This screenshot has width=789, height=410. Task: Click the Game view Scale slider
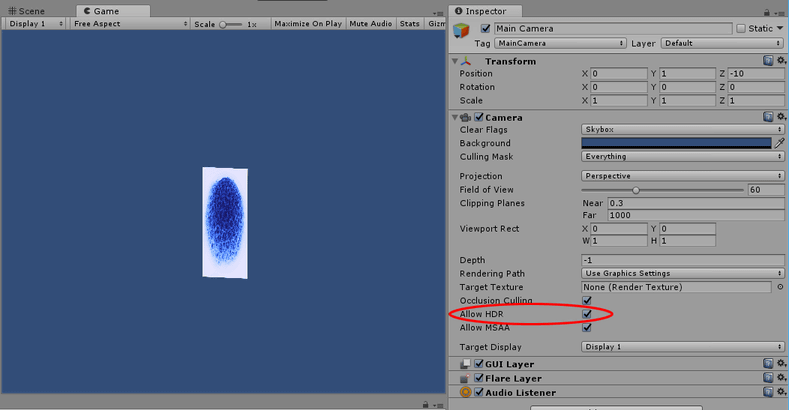click(x=231, y=24)
